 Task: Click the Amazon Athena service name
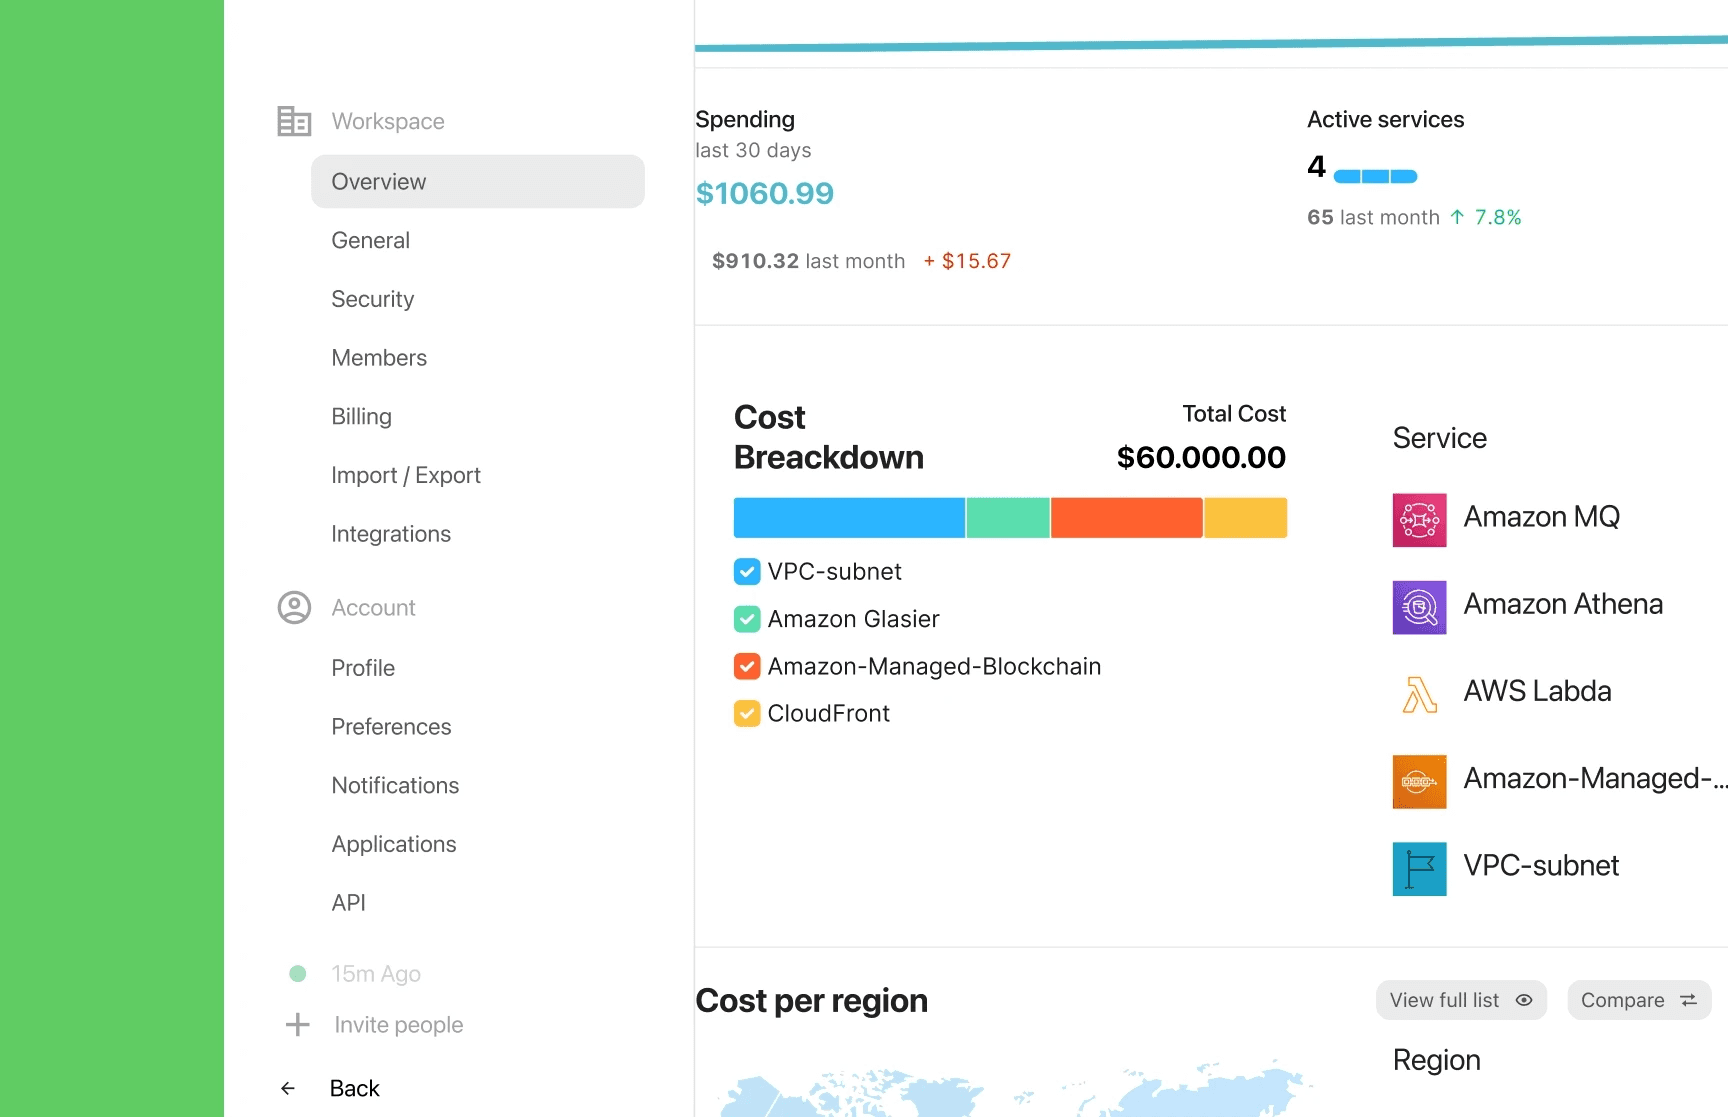[x=1563, y=604]
